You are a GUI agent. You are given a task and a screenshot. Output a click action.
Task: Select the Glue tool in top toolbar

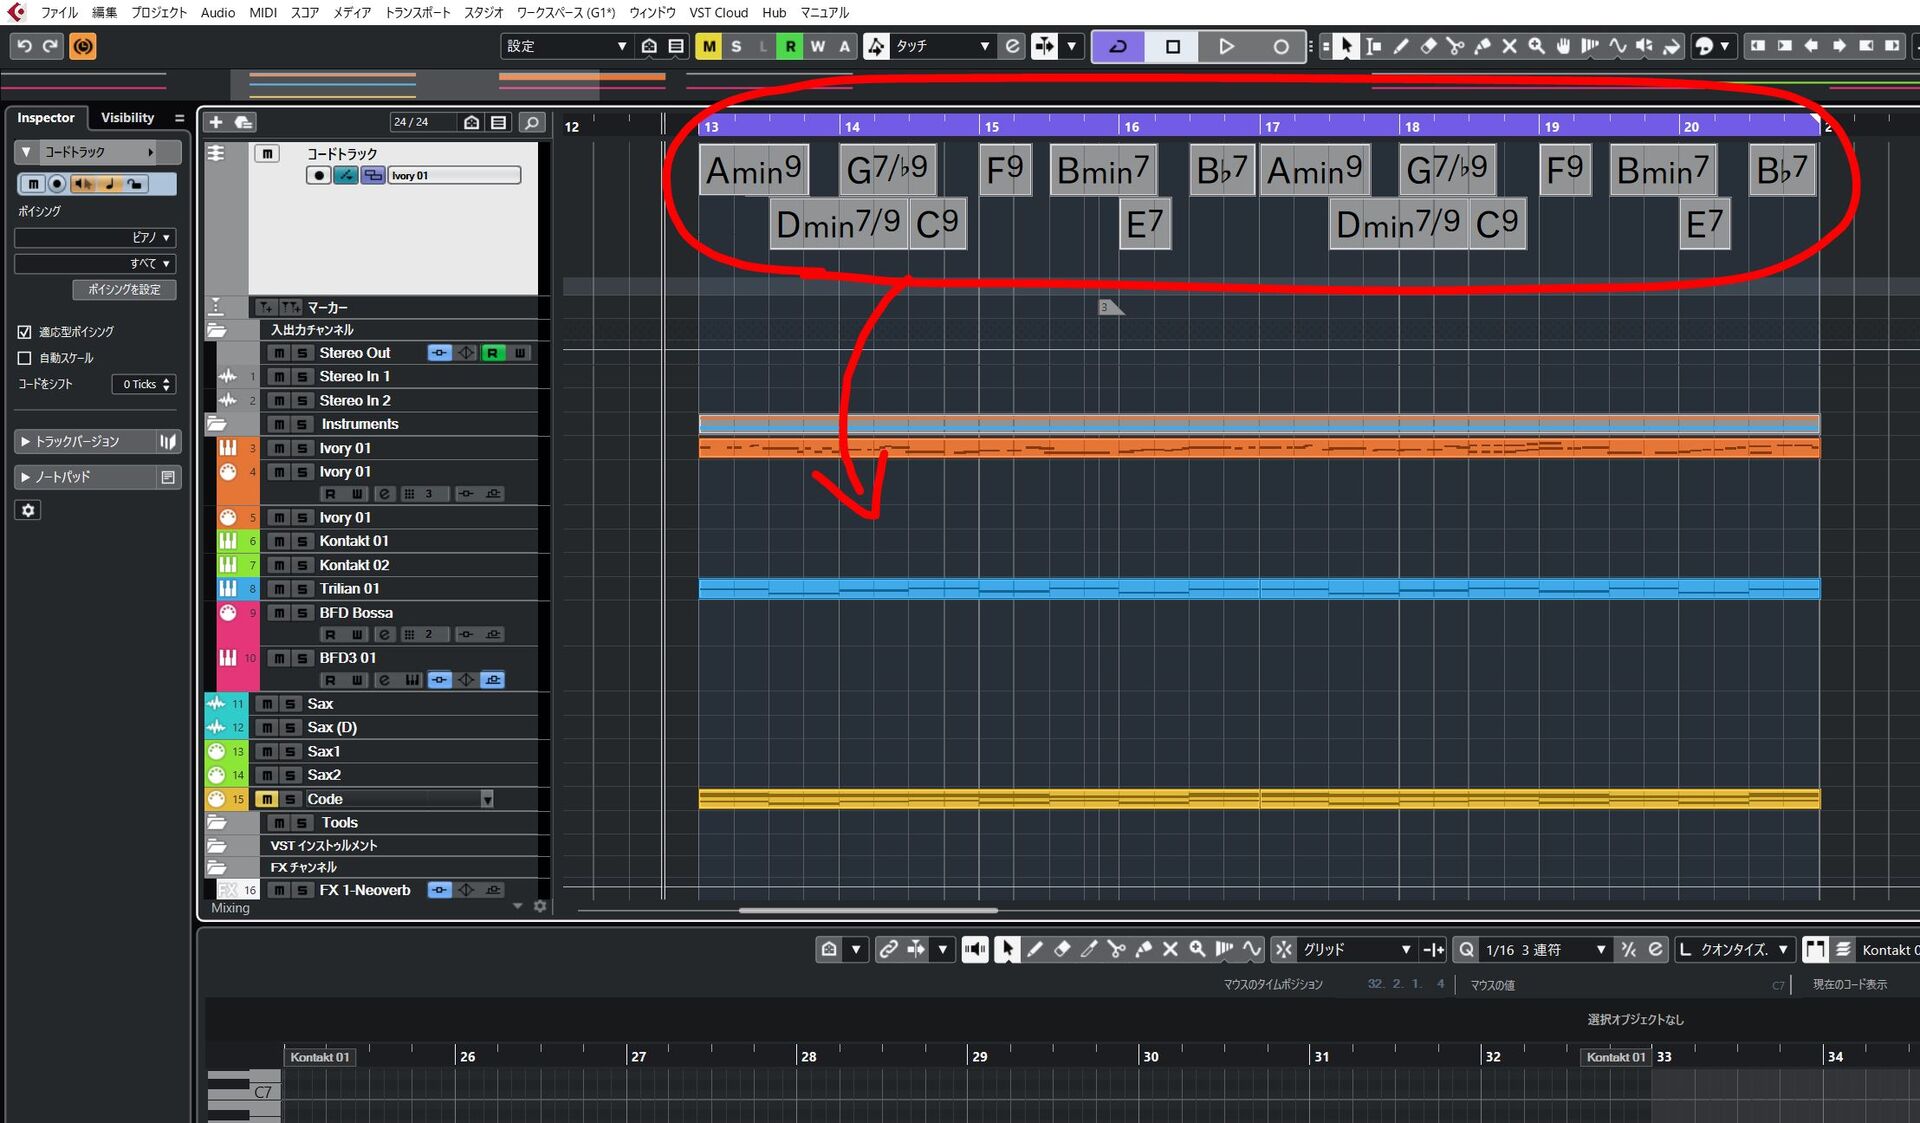tap(1482, 46)
